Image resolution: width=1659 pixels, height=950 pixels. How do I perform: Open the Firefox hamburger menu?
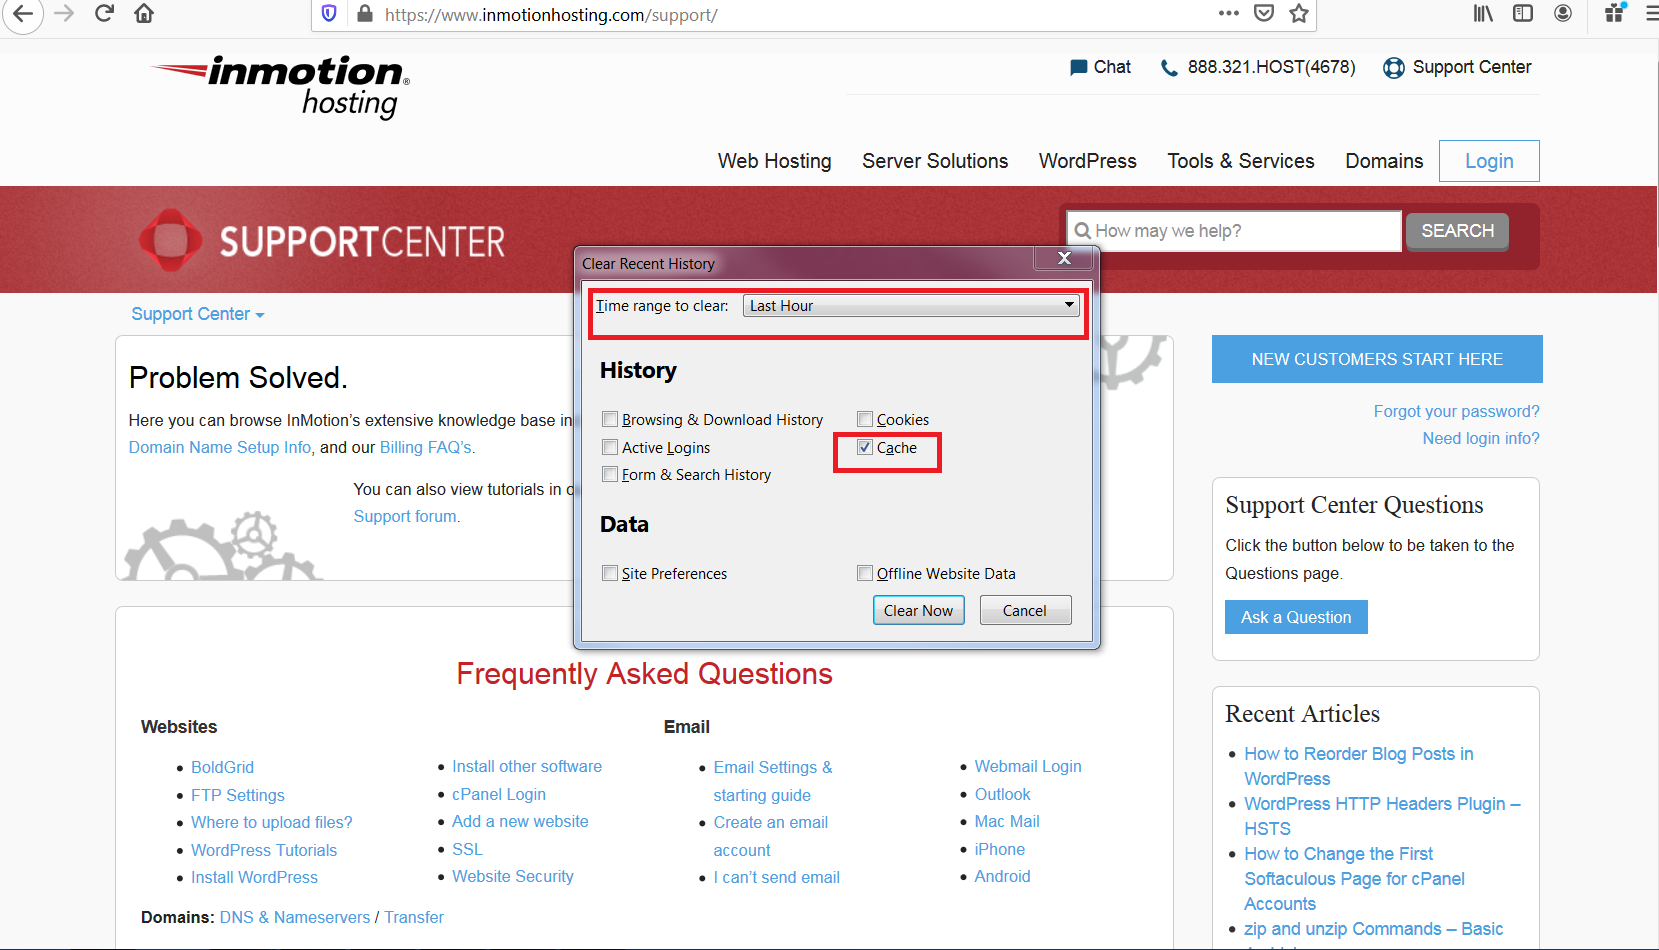(x=1651, y=14)
